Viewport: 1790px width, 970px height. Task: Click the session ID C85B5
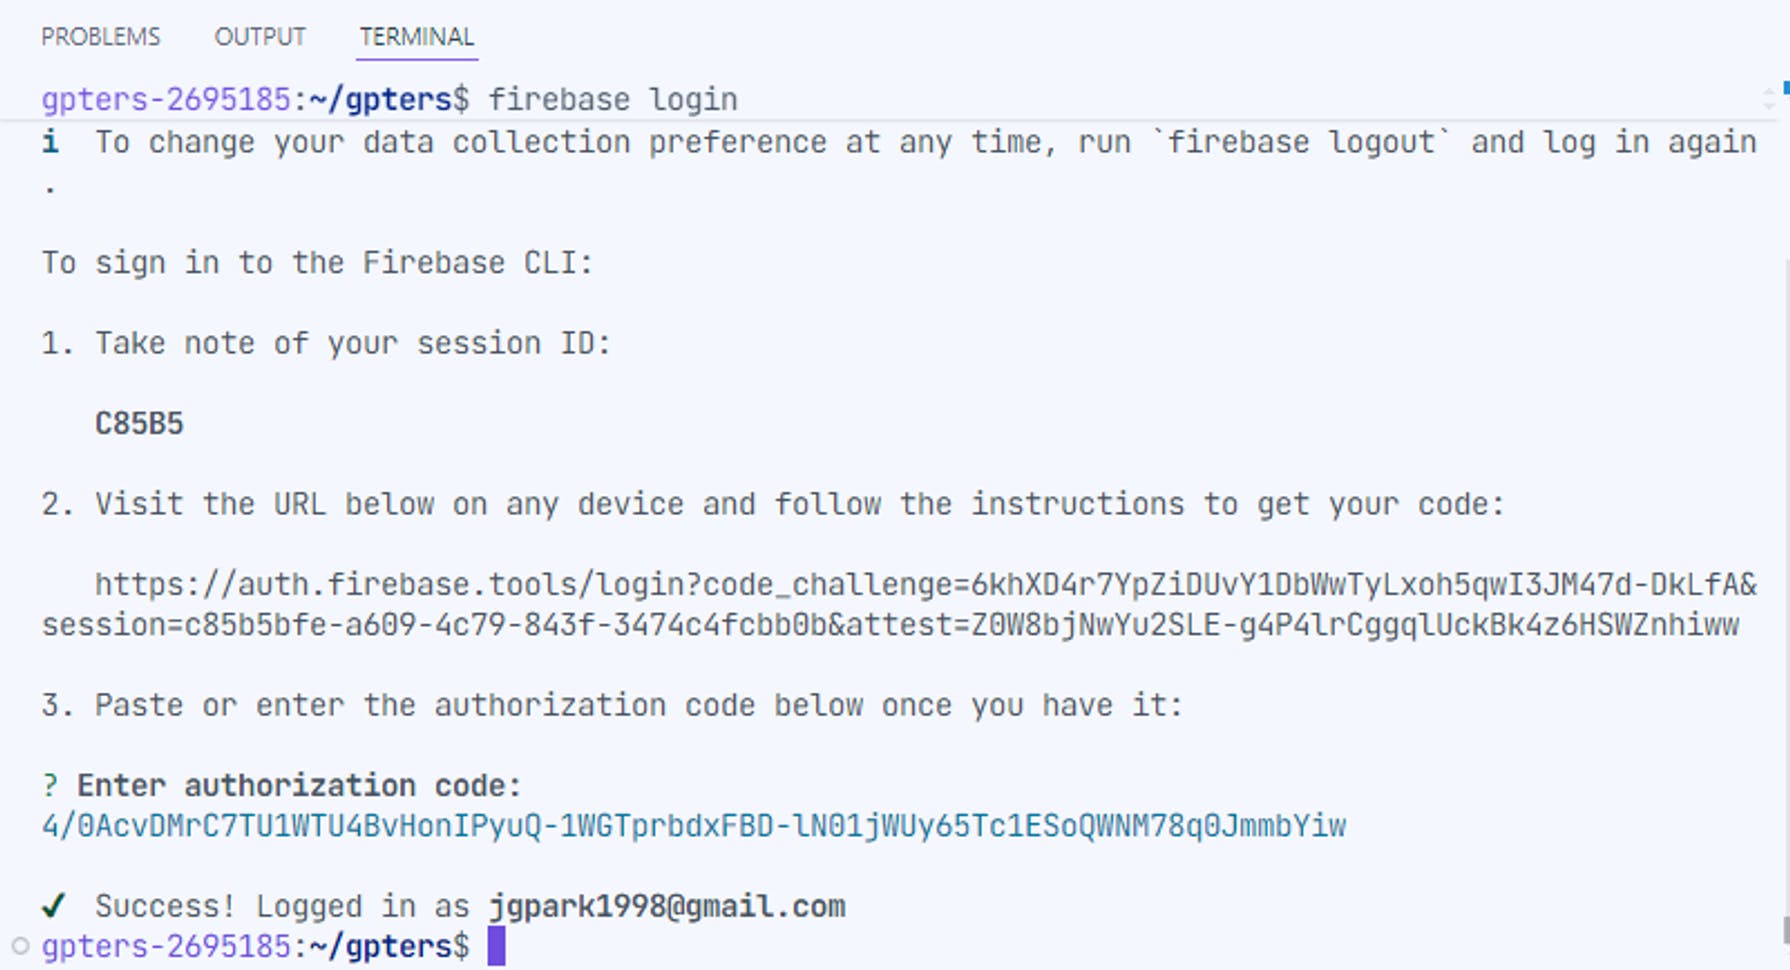[x=139, y=424]
